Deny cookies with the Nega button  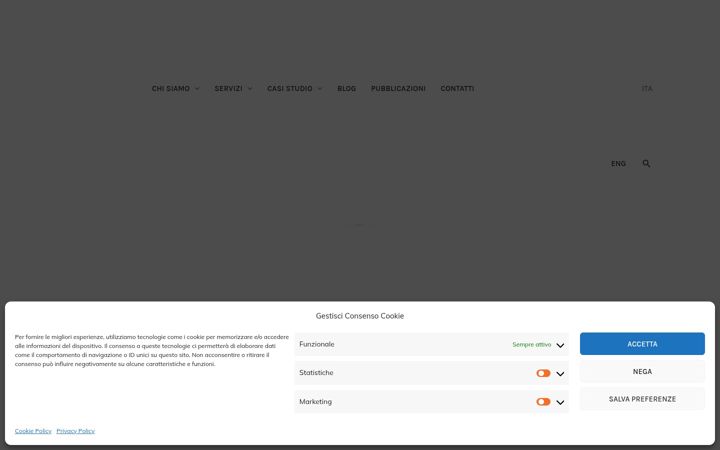pos(642,371)
